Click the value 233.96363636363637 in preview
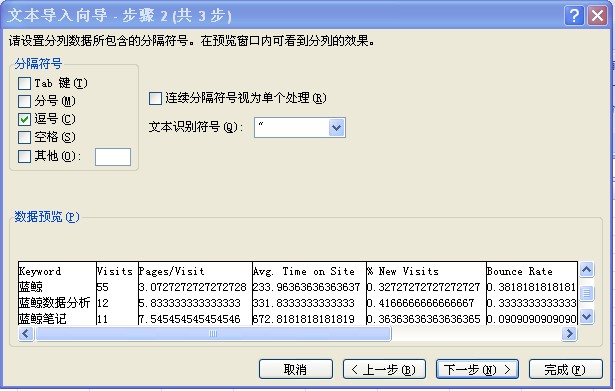This screenshot has height=391, width=615. pyautogui.click(x=306, y=287)
